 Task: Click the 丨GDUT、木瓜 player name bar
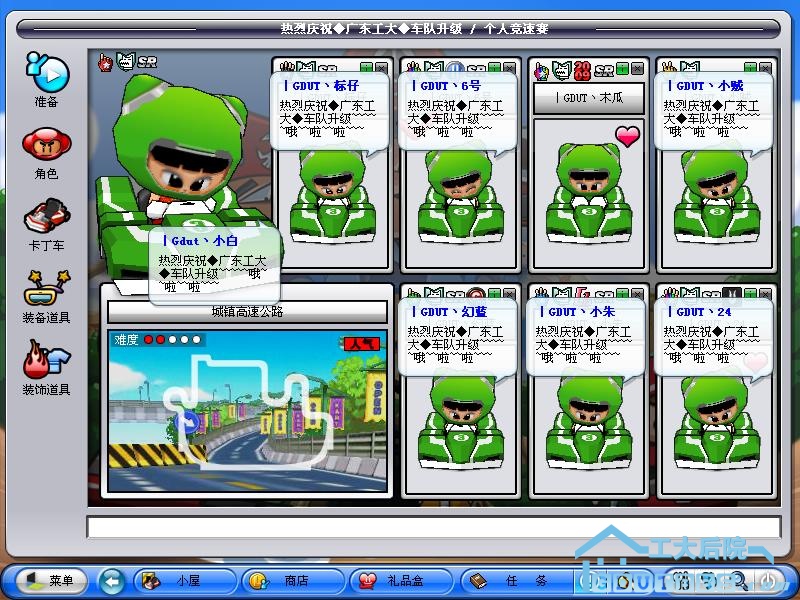click(588, 98)
